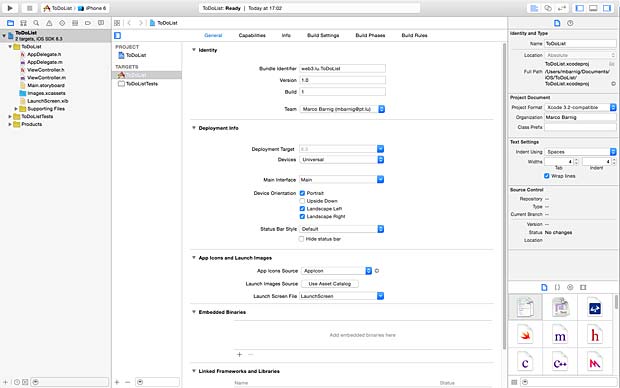Open the Status Bar Style dropdown
620x388 pixels.
[x=342, y=229]
